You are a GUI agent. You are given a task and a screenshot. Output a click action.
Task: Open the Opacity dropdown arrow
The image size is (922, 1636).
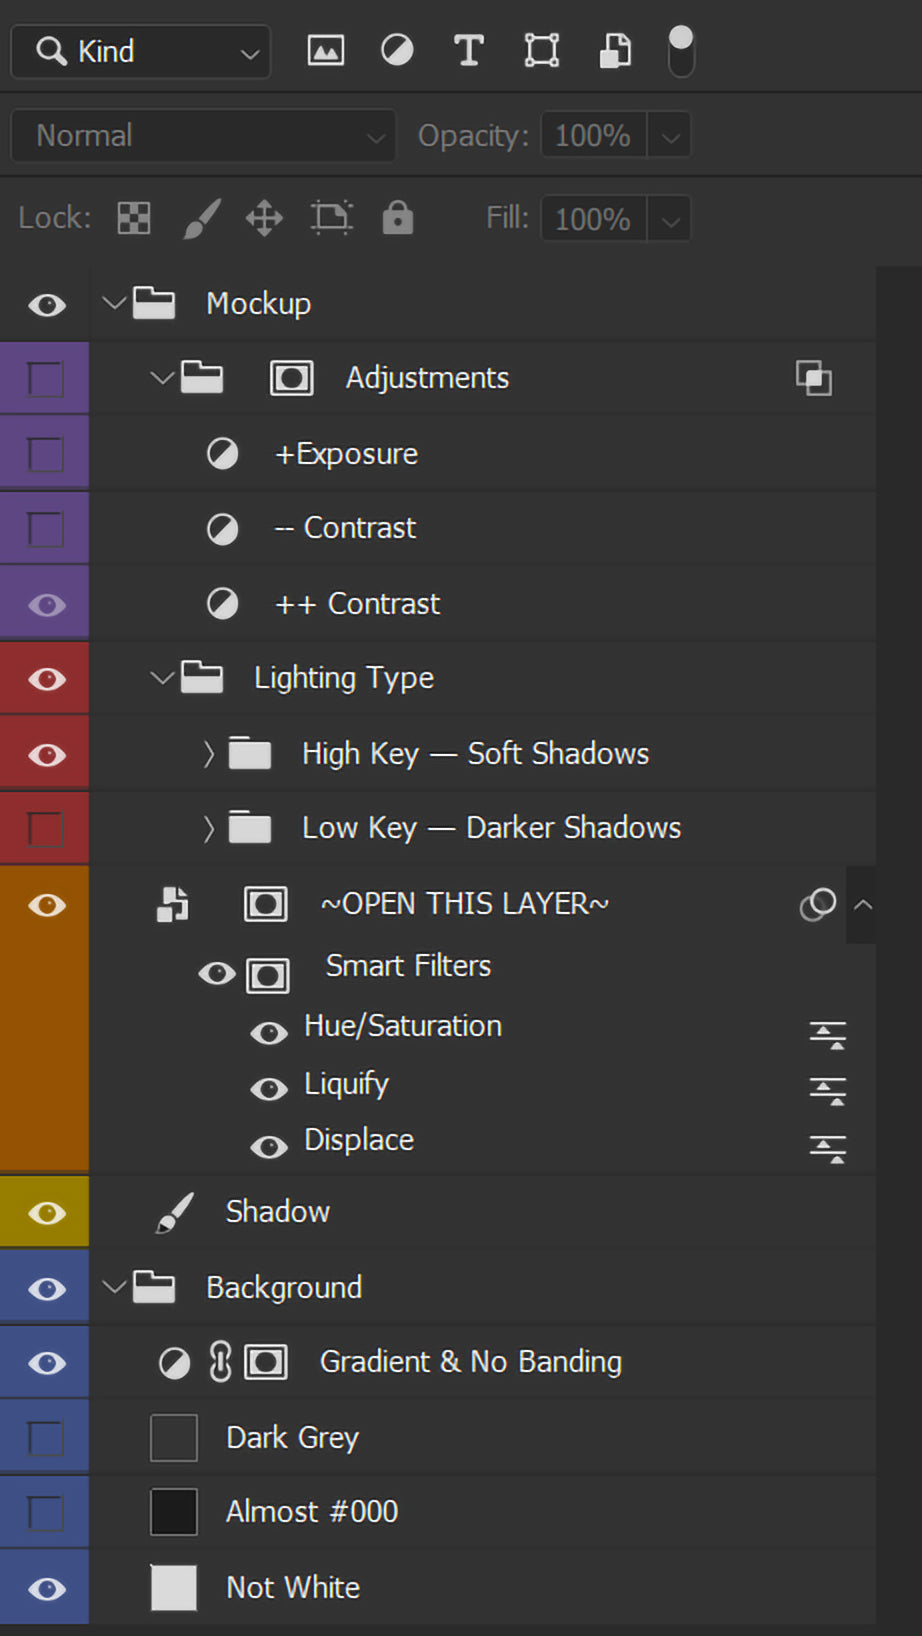pos(670,136)
